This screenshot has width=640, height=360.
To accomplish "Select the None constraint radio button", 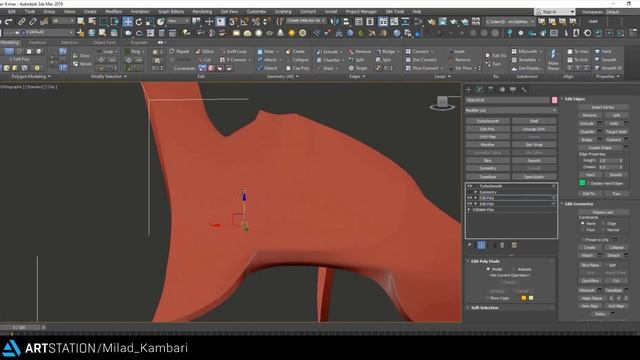I will (582, 224).
